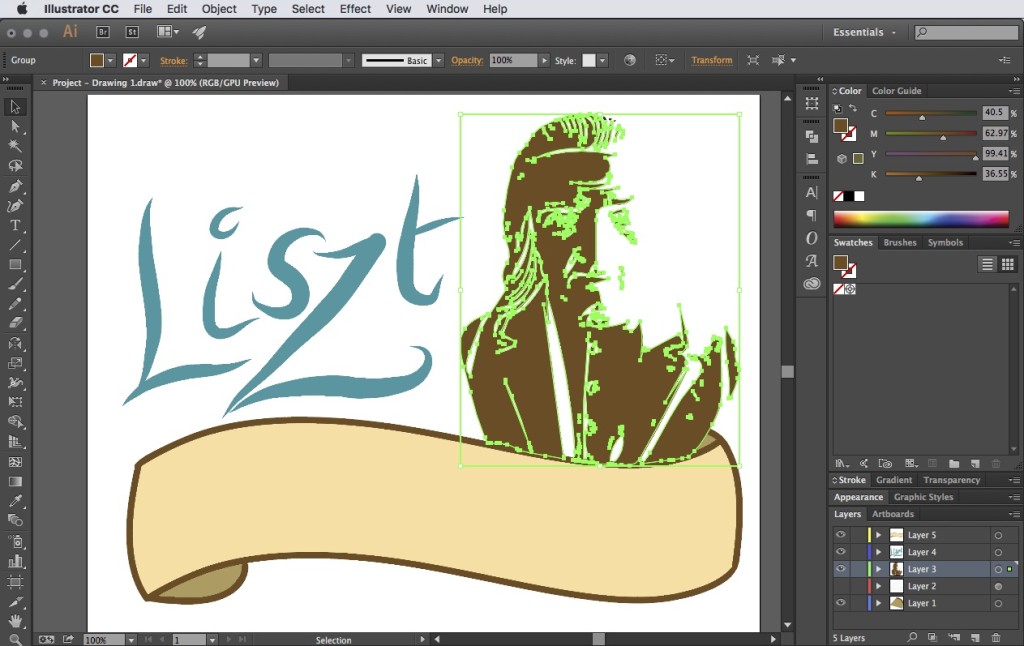Hide Layer 5 using eye icon
This screenshot has width=1024, height=646.
[840, 534]
